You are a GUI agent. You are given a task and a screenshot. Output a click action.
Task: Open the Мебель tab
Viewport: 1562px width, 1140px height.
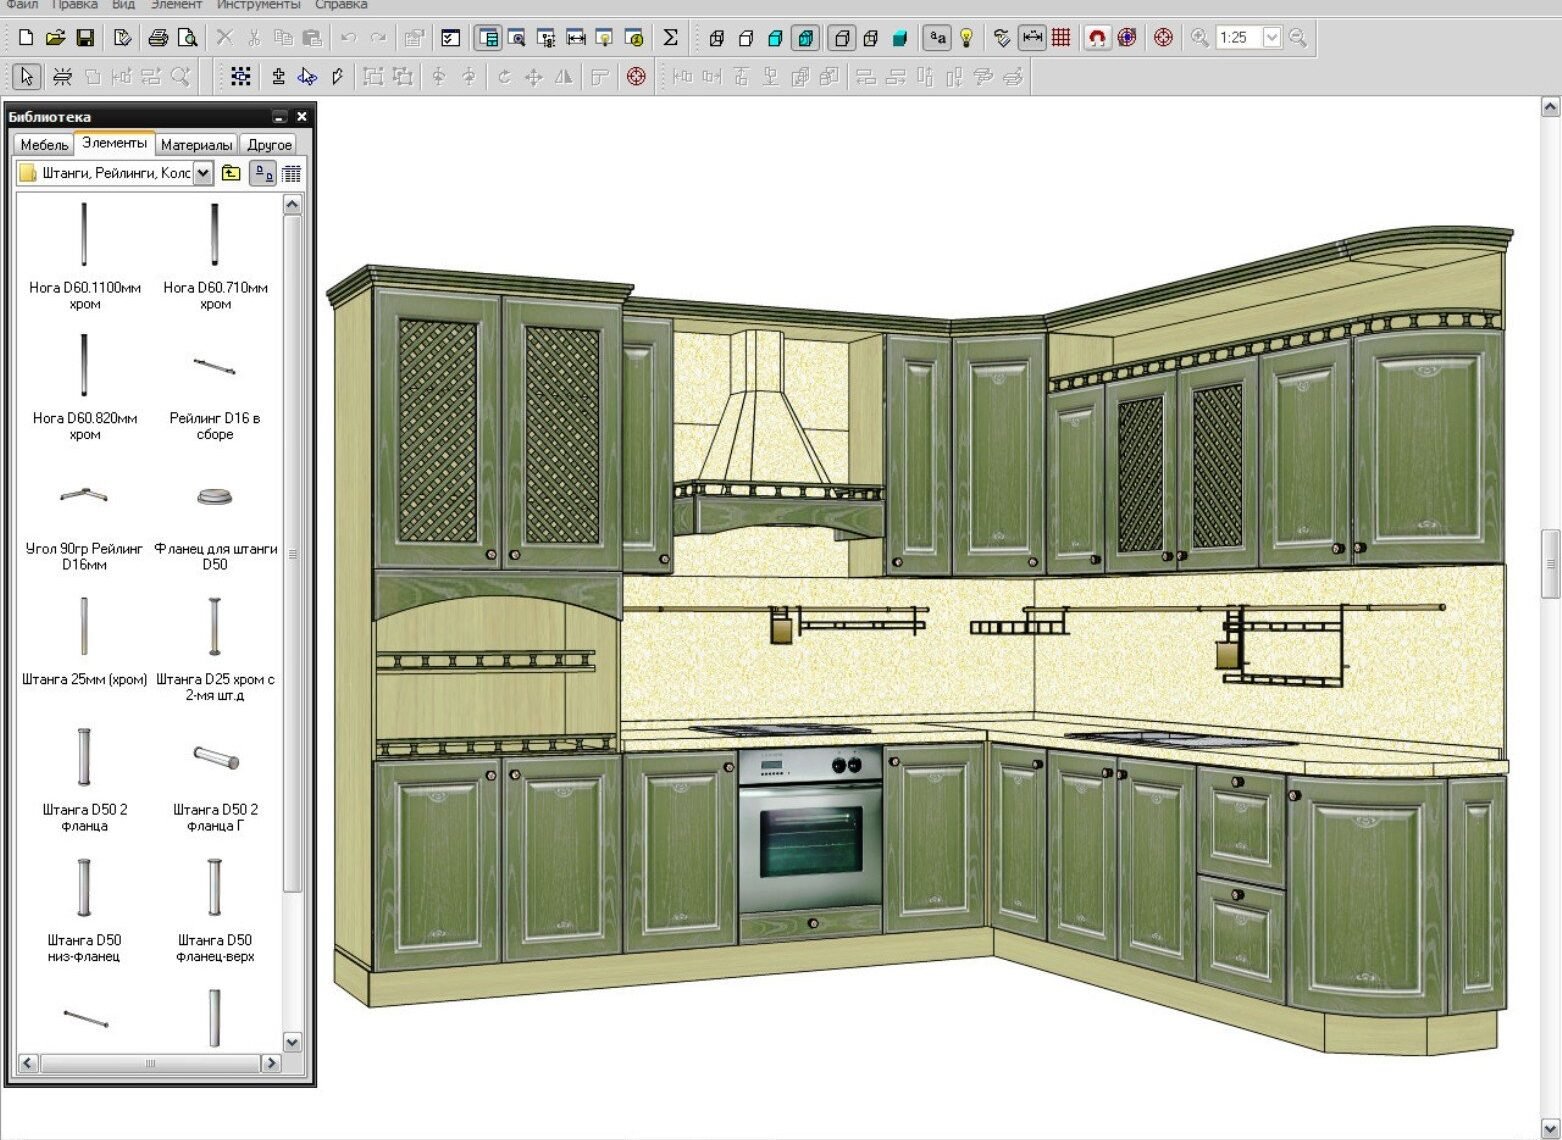pyautogui.click(x=44, y=145)
